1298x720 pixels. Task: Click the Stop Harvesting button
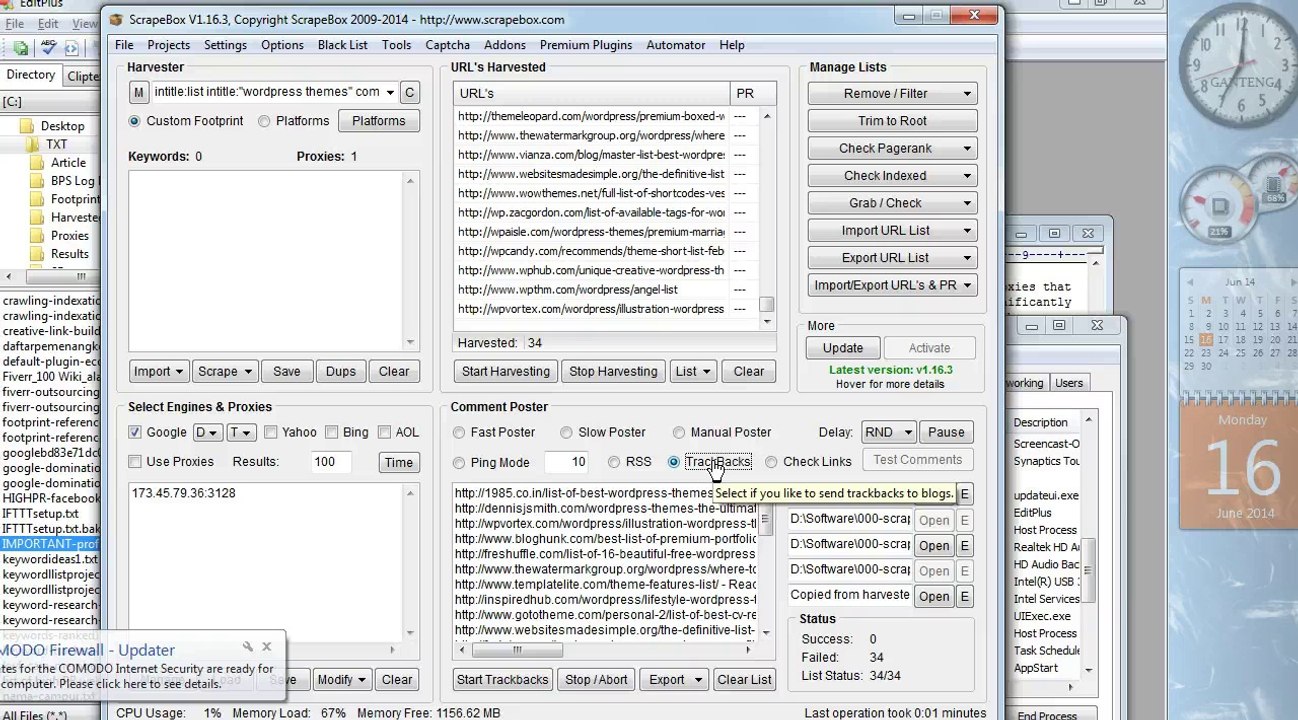[613, 371]
